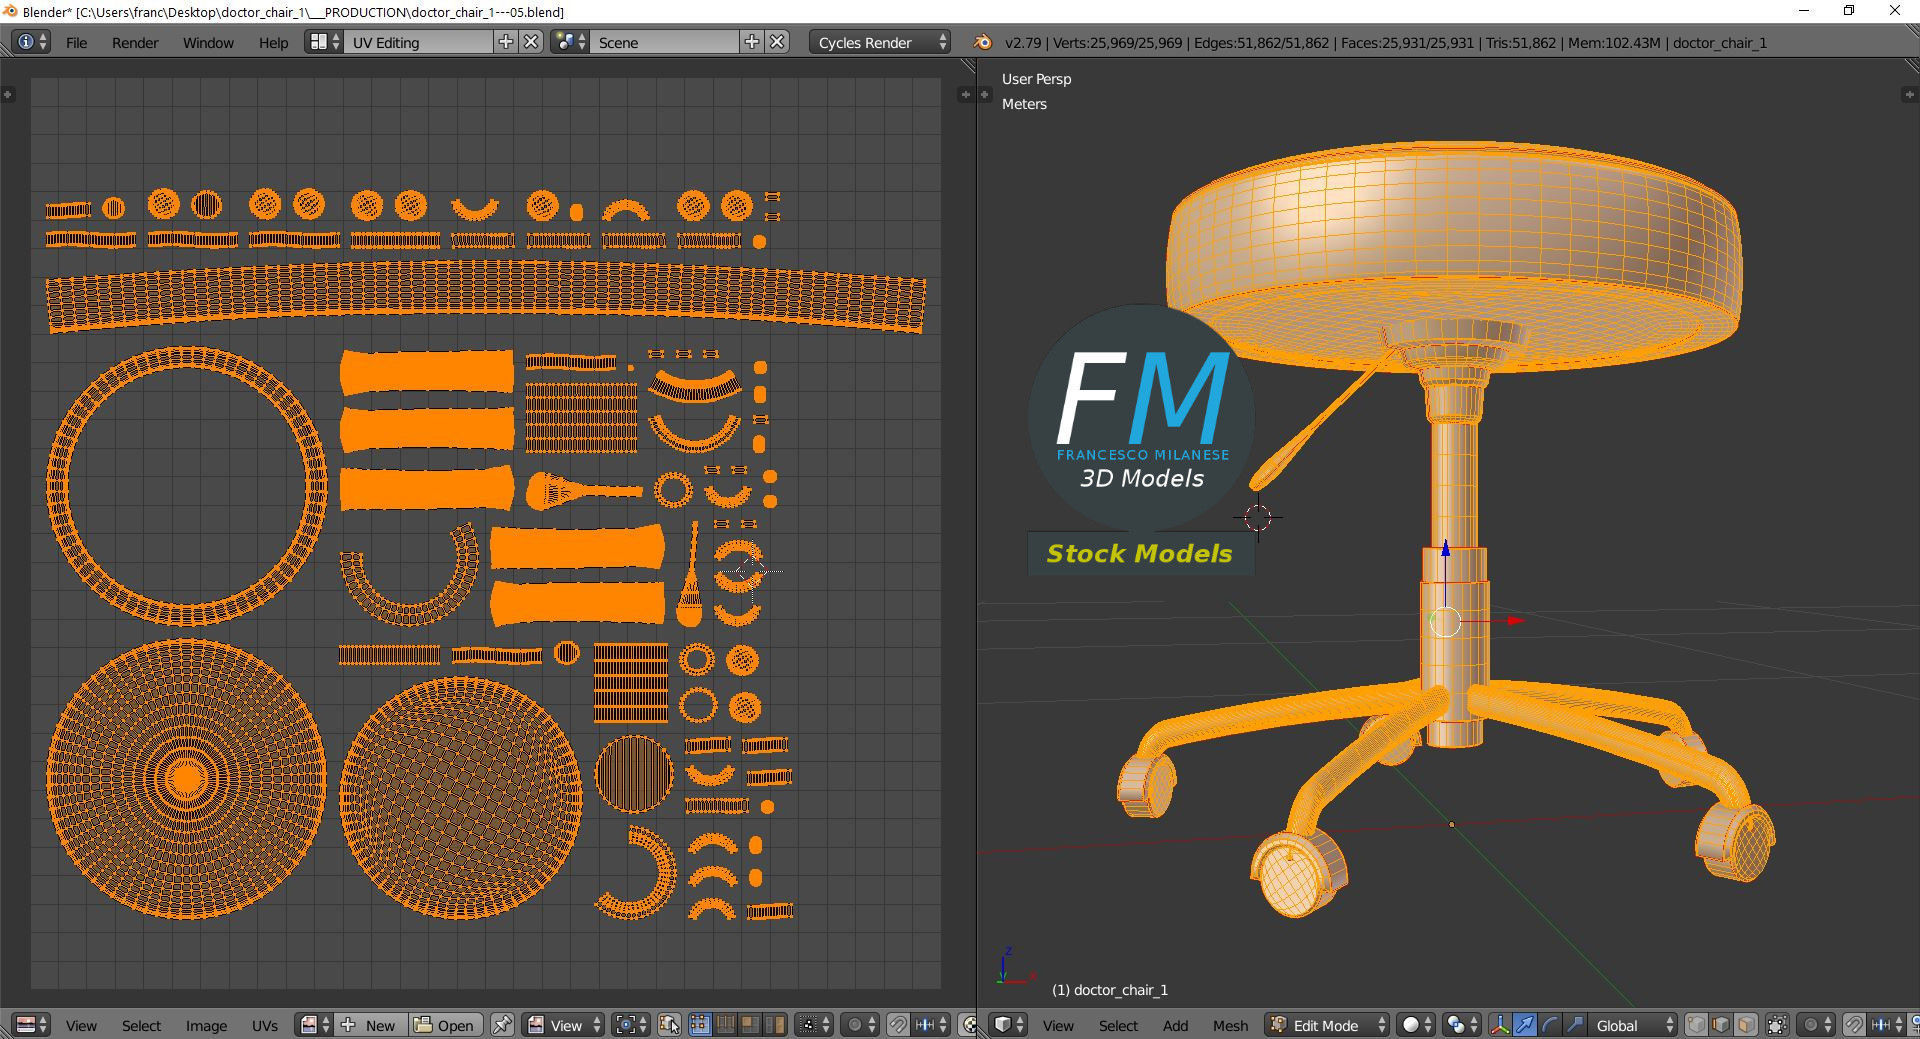Select mesh edge select mode
Image resolution: width=1920 pixels, height=1039 pixels.
point(1721,1025)
